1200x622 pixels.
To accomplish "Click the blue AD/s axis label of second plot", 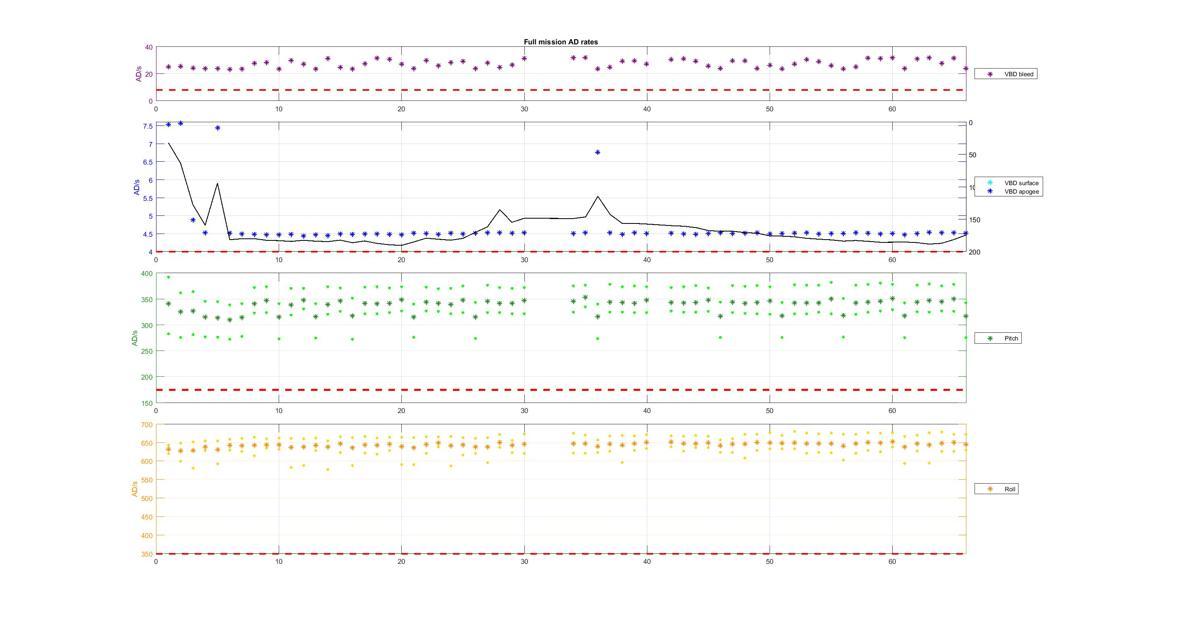I will point(136,188).
